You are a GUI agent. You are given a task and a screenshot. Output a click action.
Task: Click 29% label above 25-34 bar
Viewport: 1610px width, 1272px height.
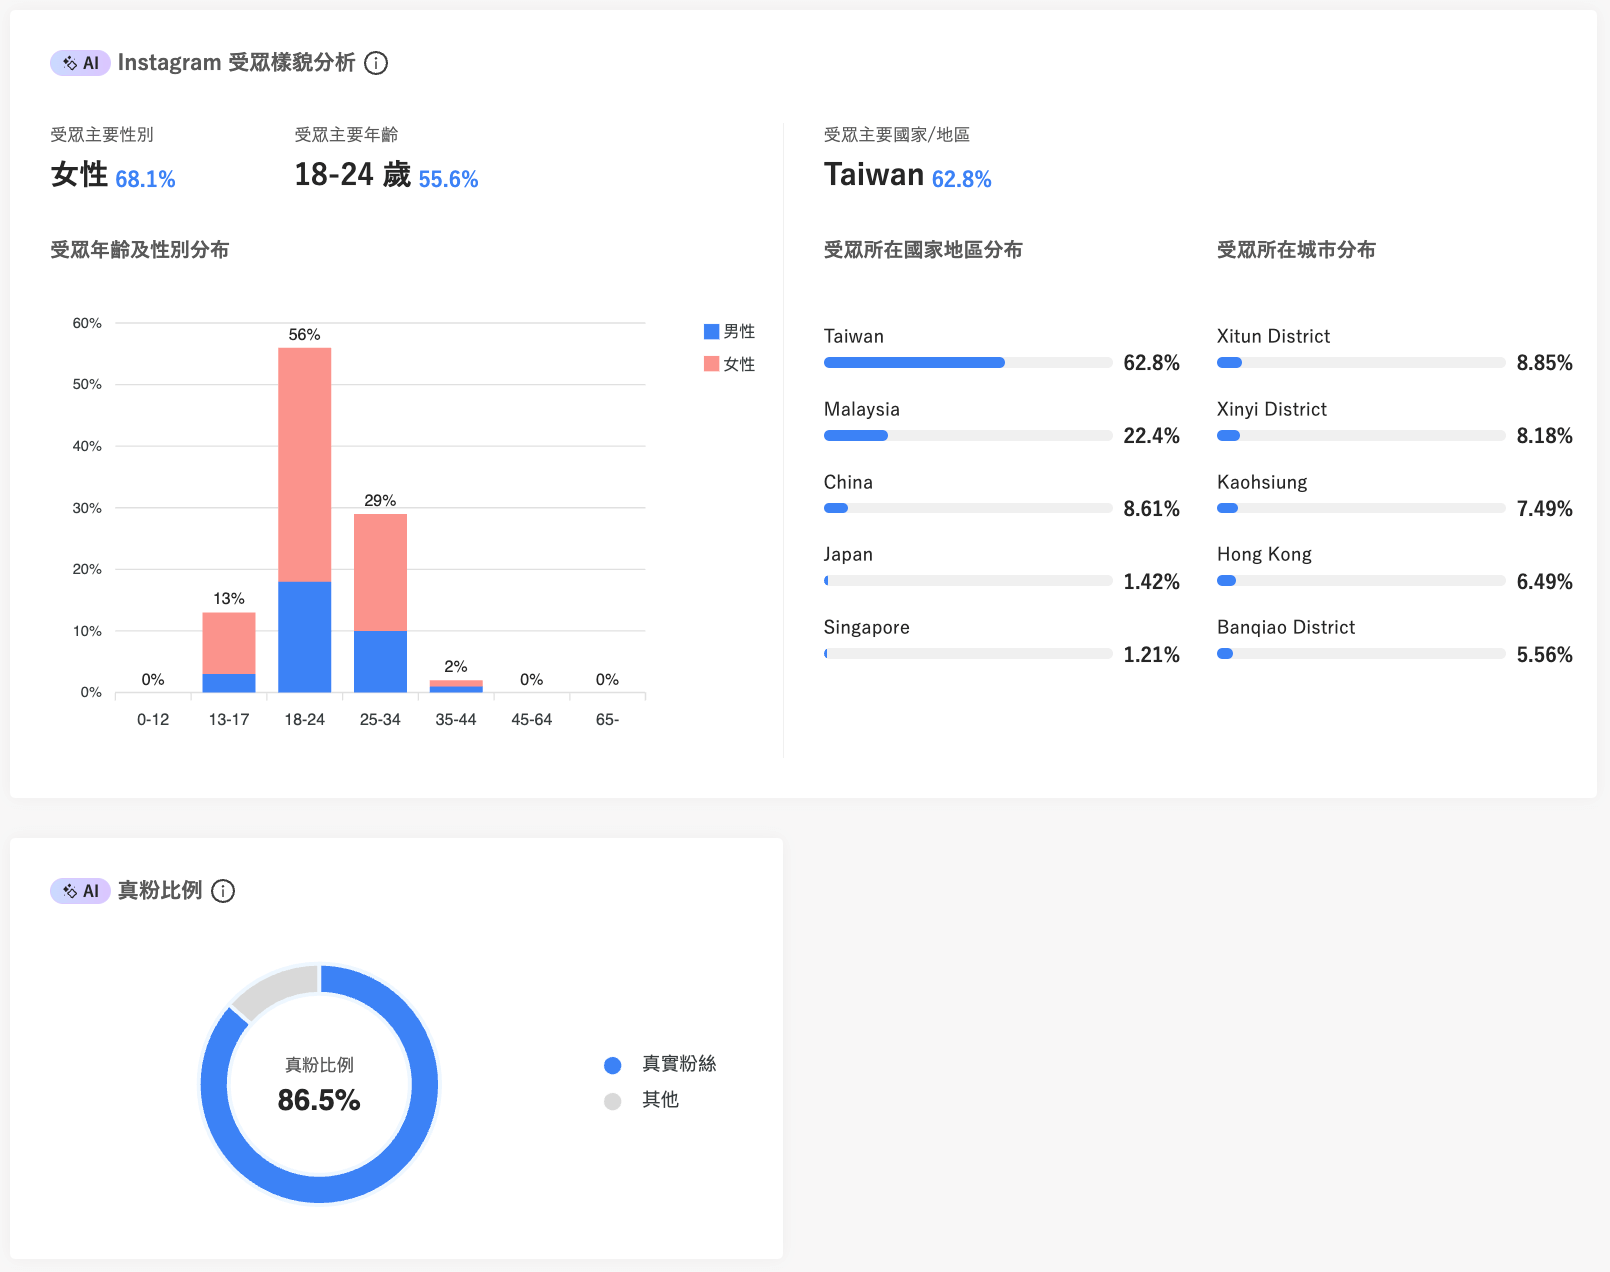point(380,500)
